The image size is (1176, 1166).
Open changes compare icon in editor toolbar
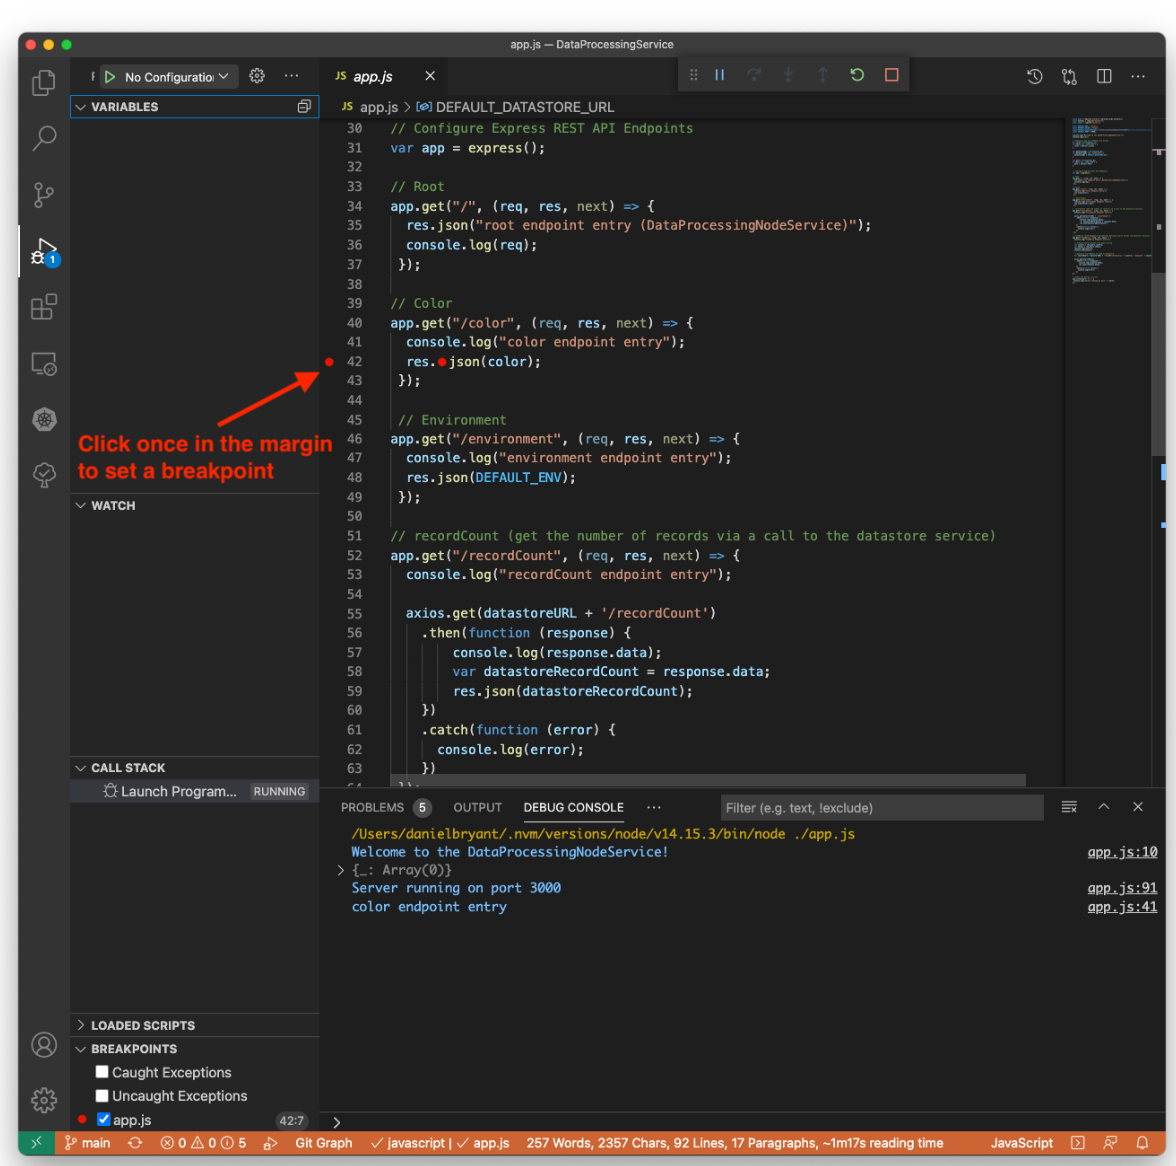[1070, 76]
